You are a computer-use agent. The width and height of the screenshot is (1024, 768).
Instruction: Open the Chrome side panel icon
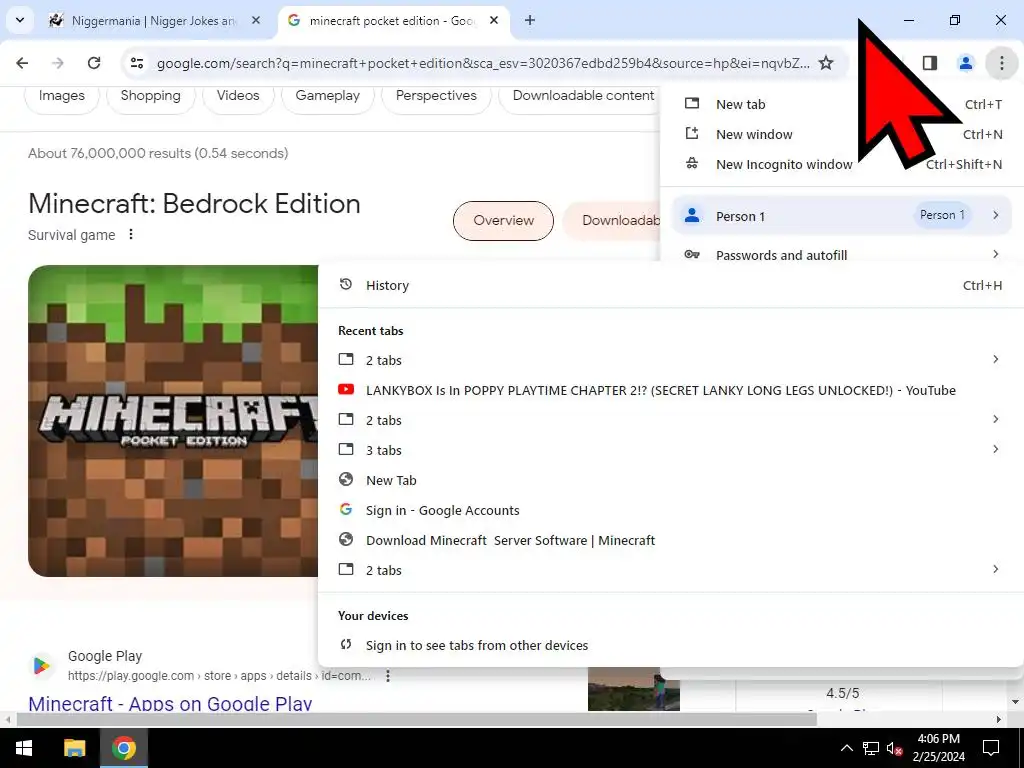929,63
